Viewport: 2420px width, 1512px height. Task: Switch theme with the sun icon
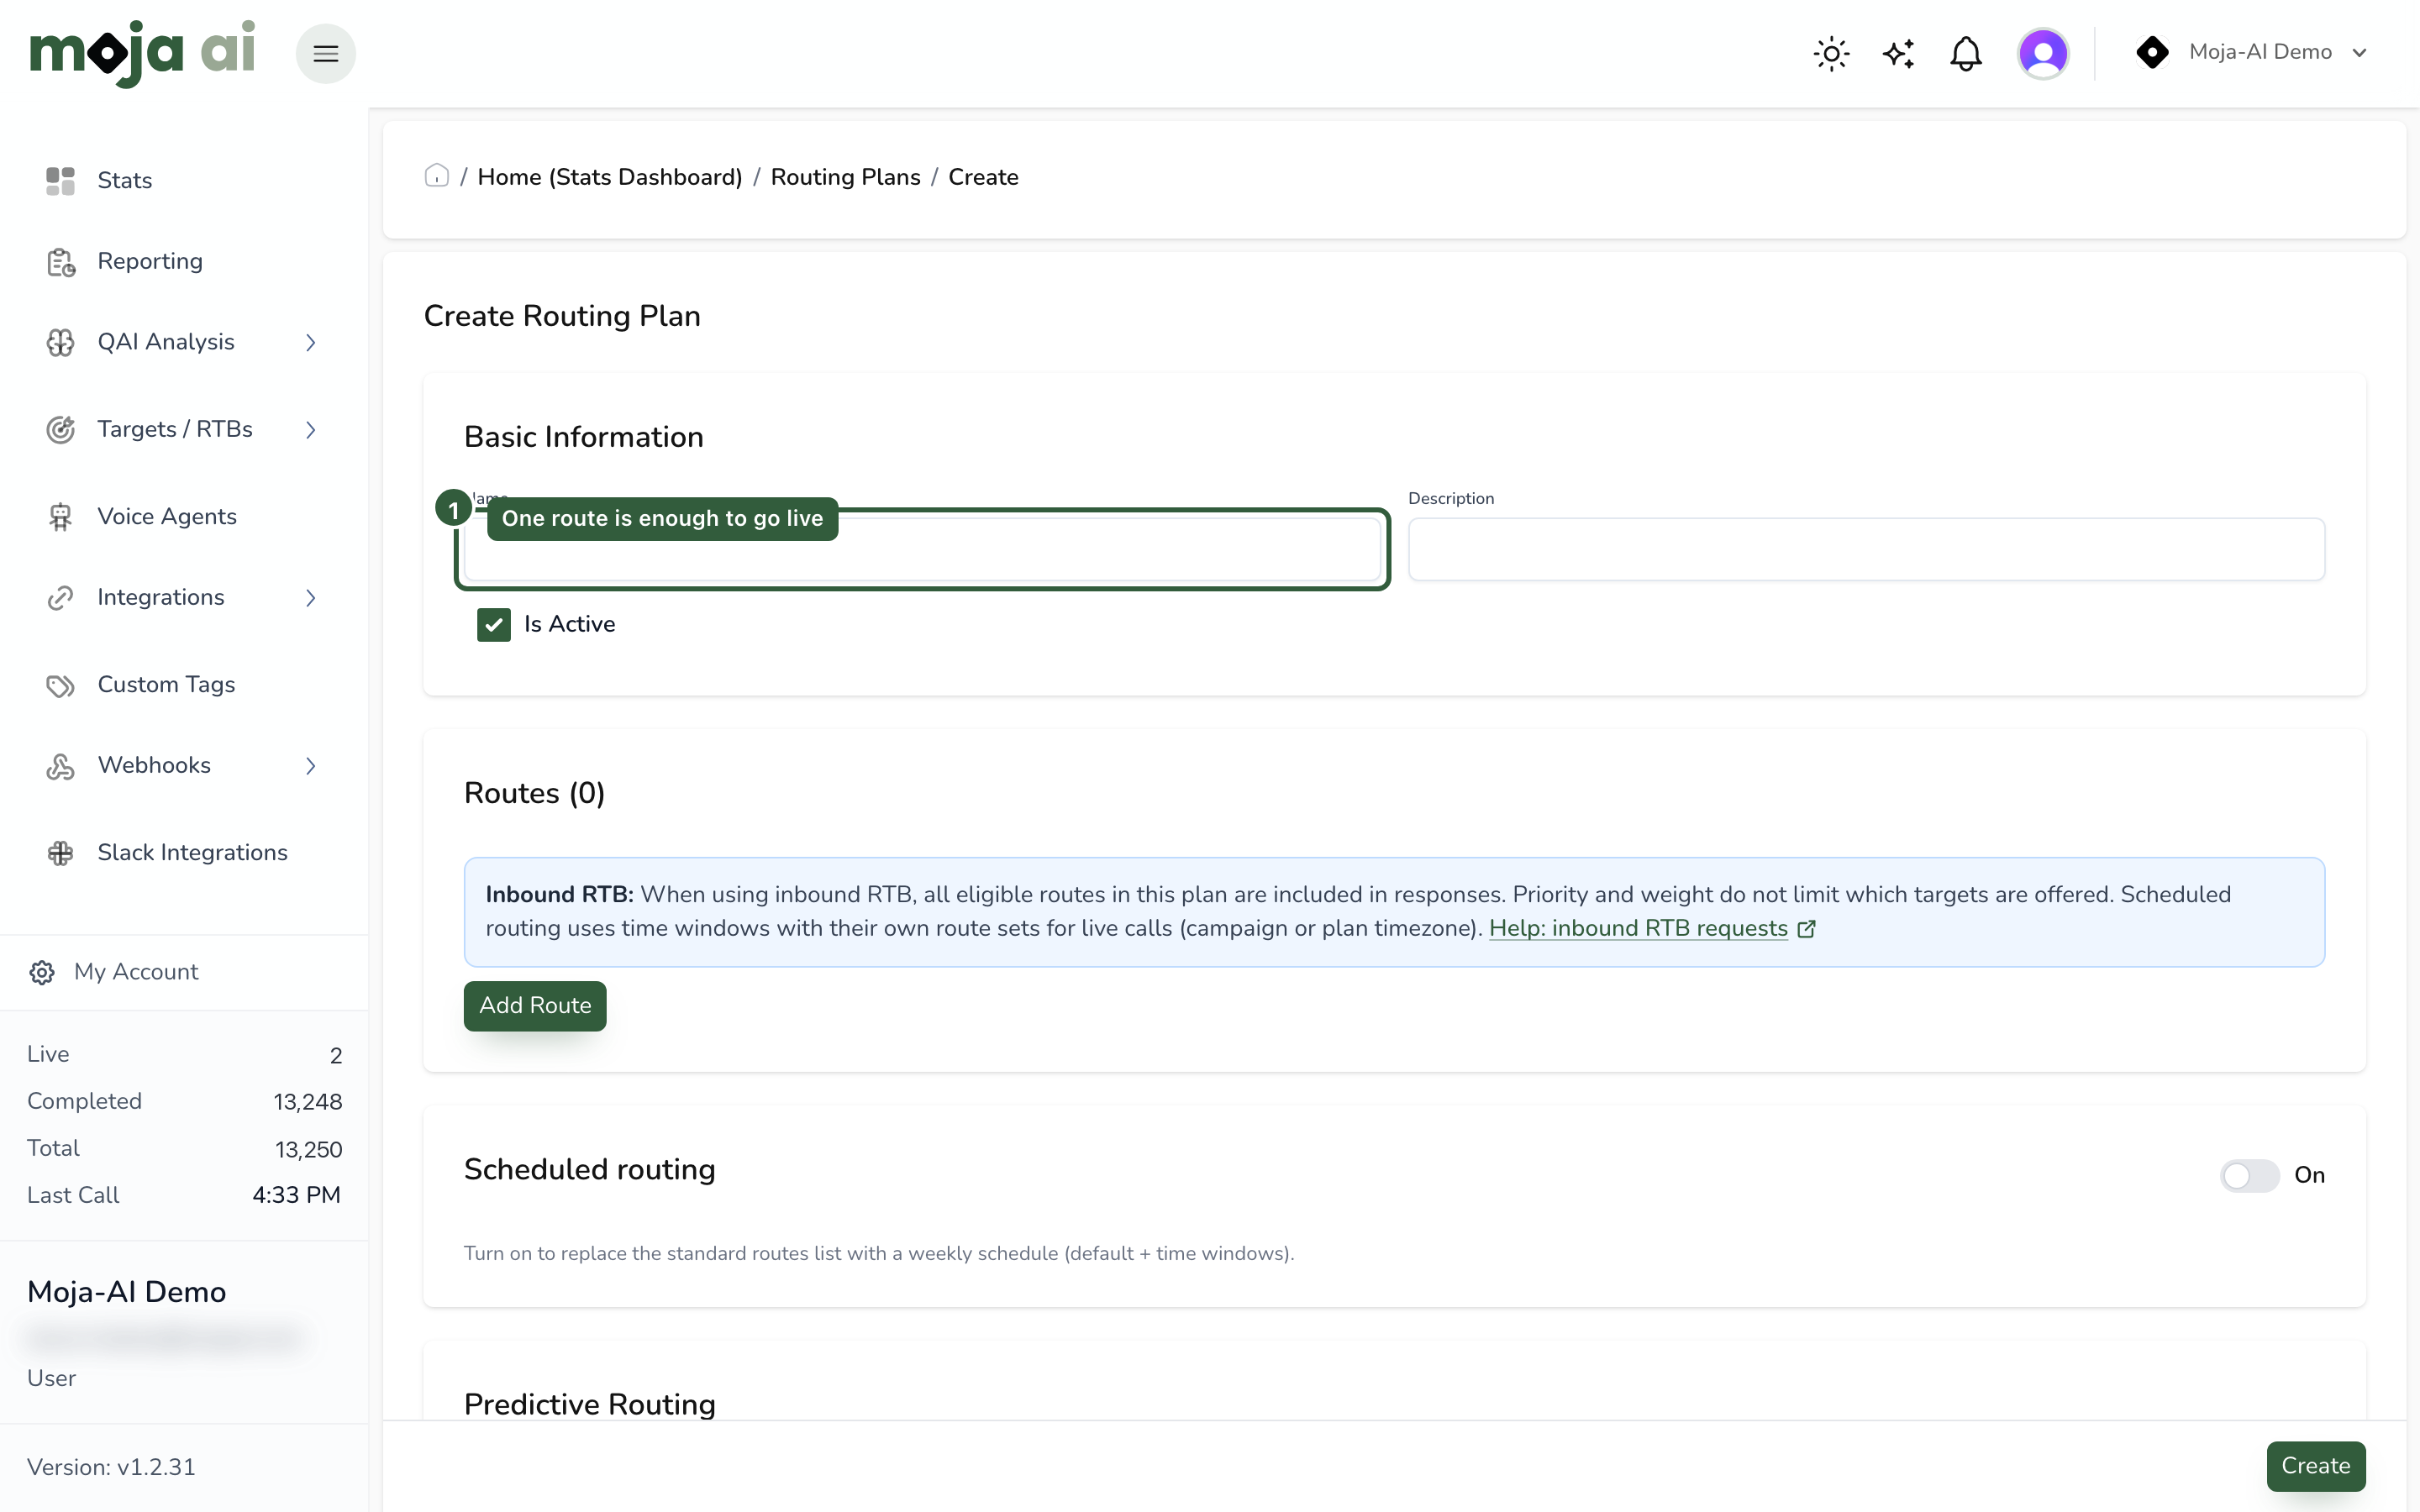click(1831, 53)
